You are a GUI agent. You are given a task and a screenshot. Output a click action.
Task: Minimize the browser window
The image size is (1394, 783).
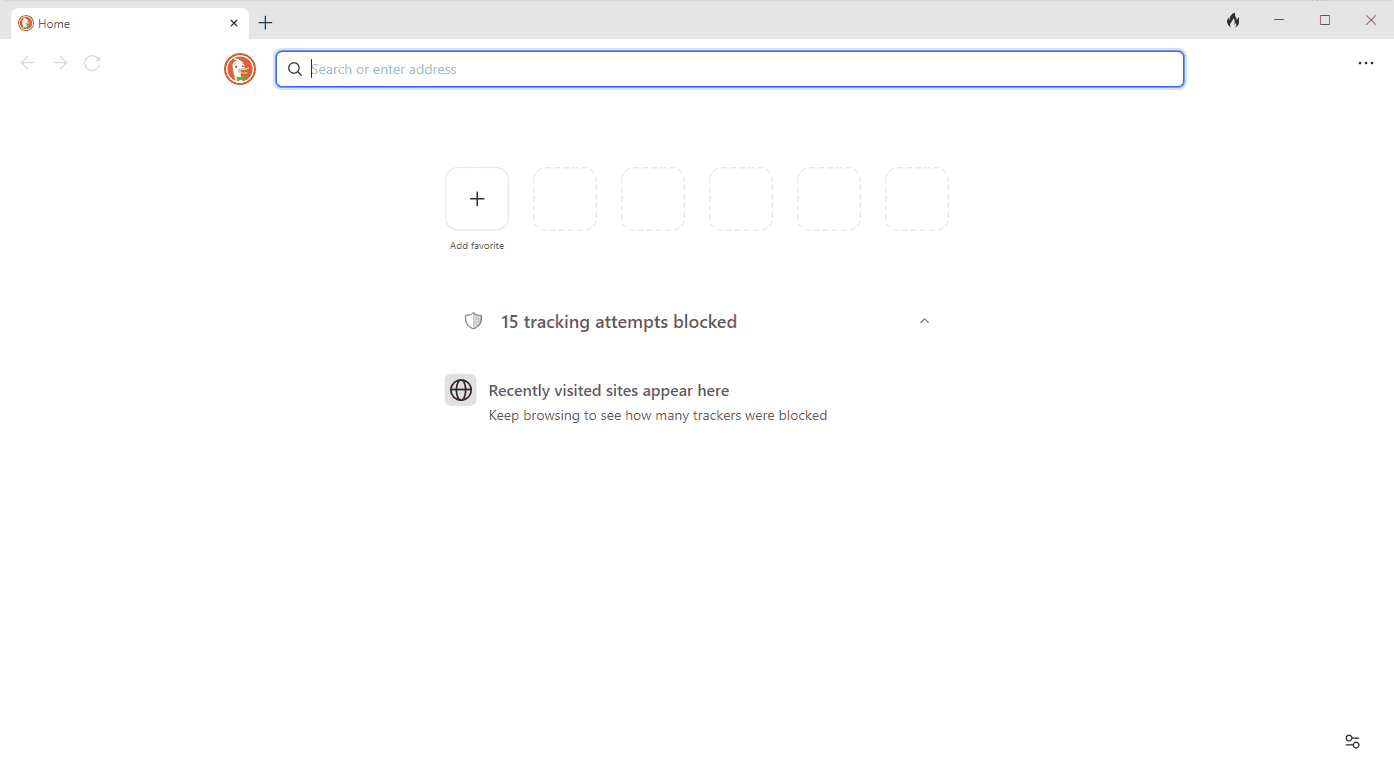pos(1279,20)
